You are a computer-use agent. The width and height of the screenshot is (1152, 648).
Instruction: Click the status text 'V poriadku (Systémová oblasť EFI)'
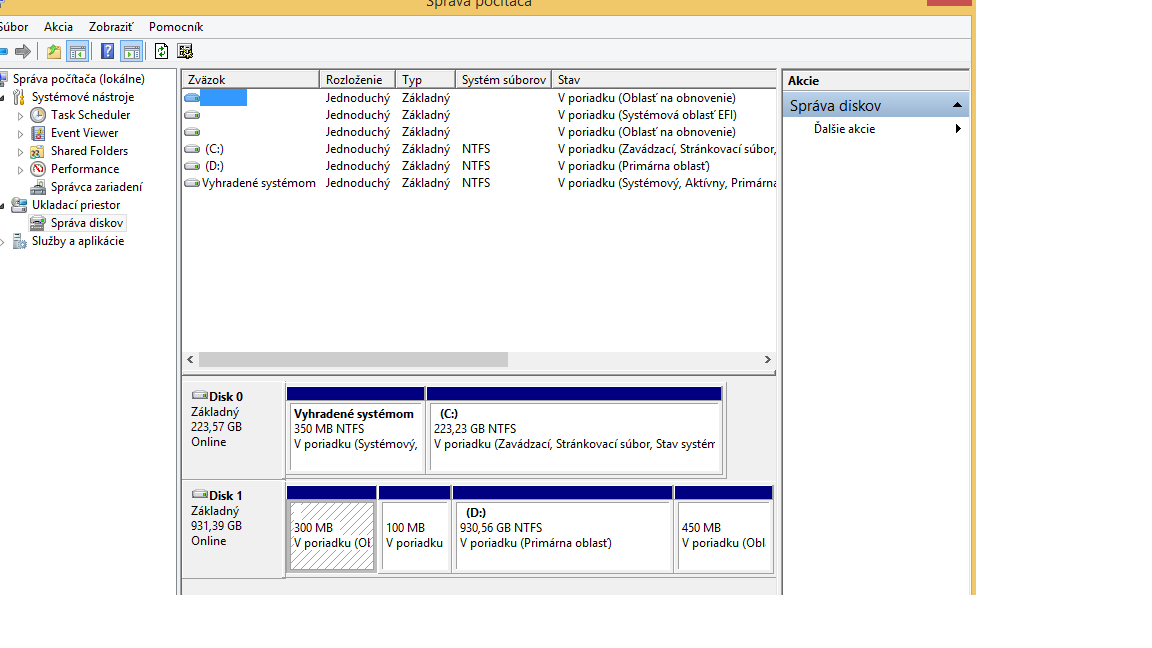pos(647,115)
